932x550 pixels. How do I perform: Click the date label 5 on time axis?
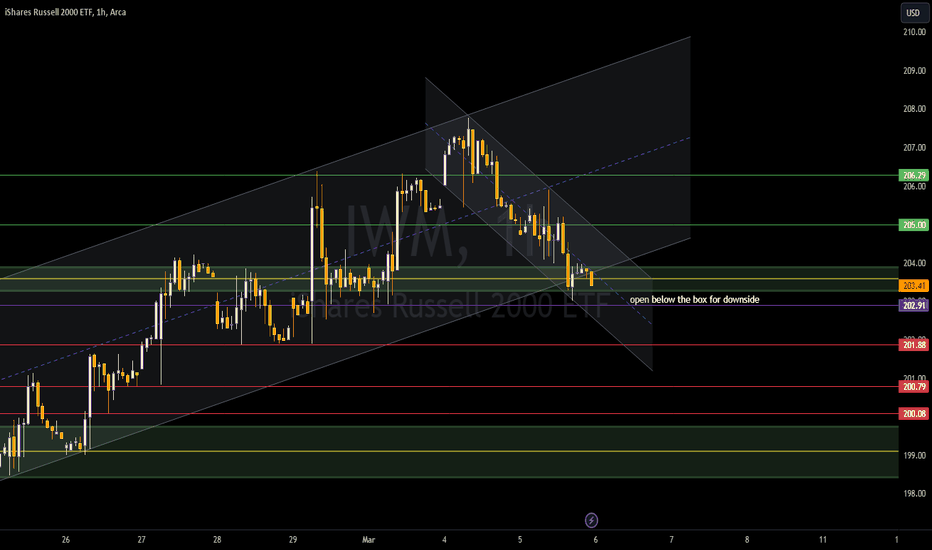(520, 540)
